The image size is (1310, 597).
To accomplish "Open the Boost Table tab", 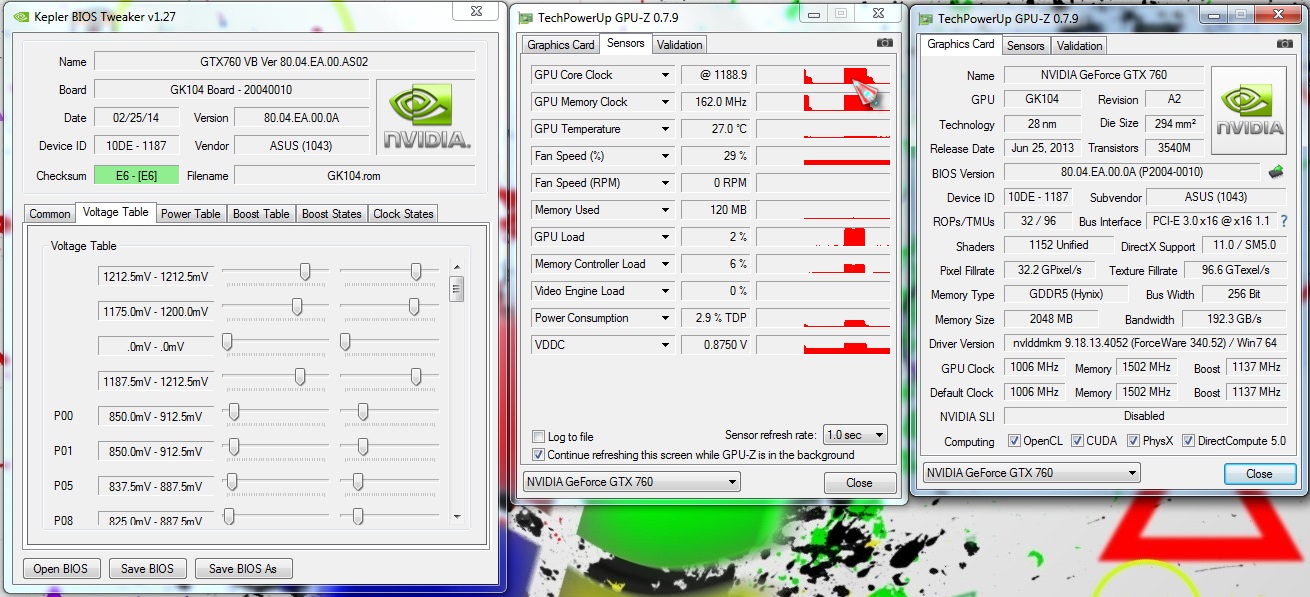I will click(261, 214).
